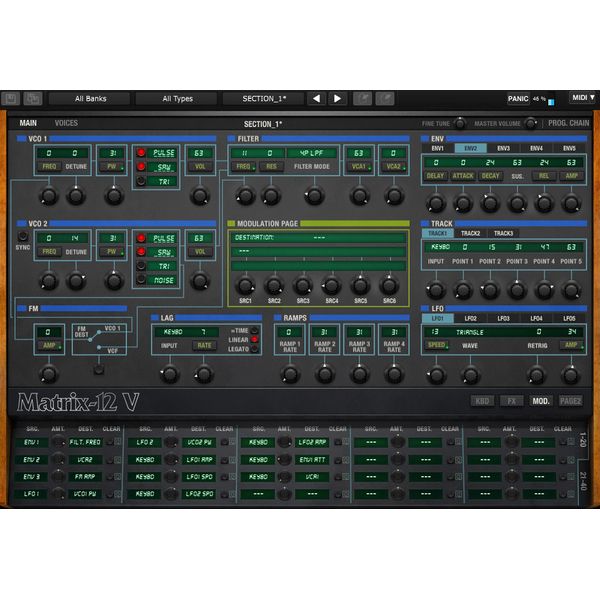
Task: Click the import preset icon
Action: [x=362, y=99]
